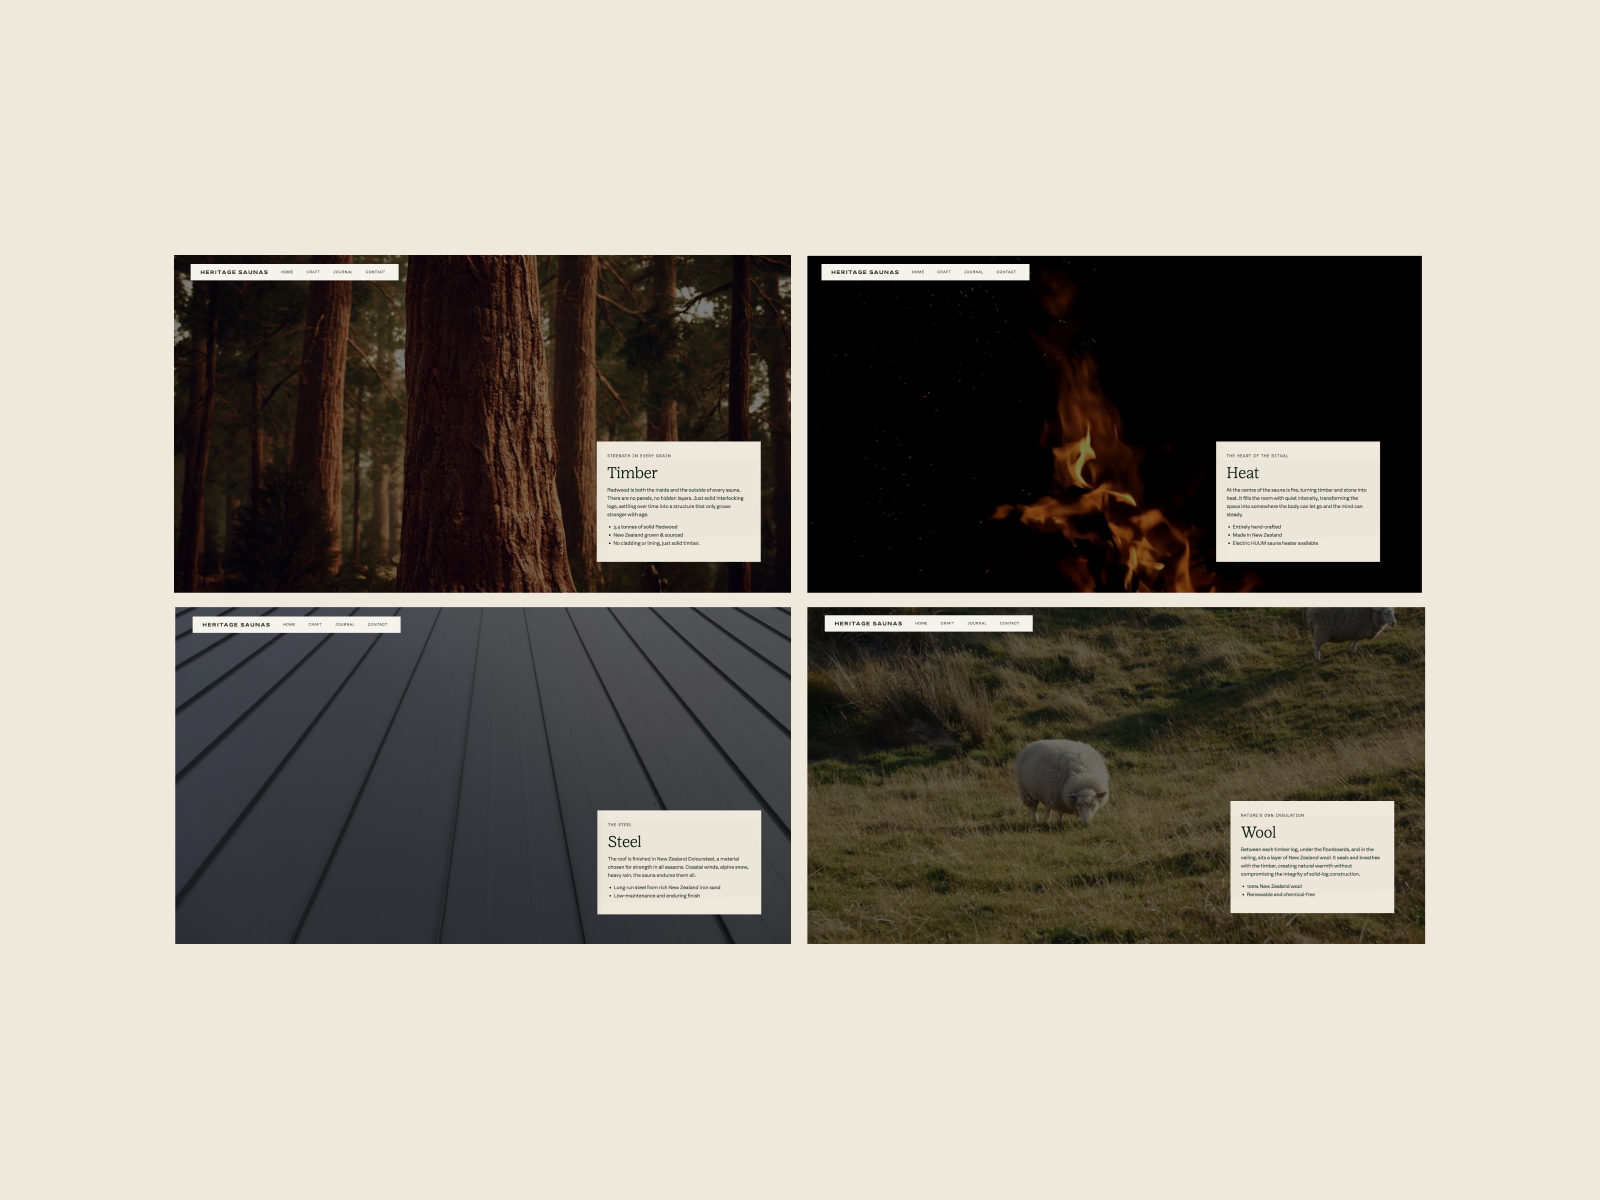Click bullet 'Long run steel from rich New Zealand iron sand'
Image resolution: width=1600 pixels, height=1200 pixels.
tap(667, 888)
